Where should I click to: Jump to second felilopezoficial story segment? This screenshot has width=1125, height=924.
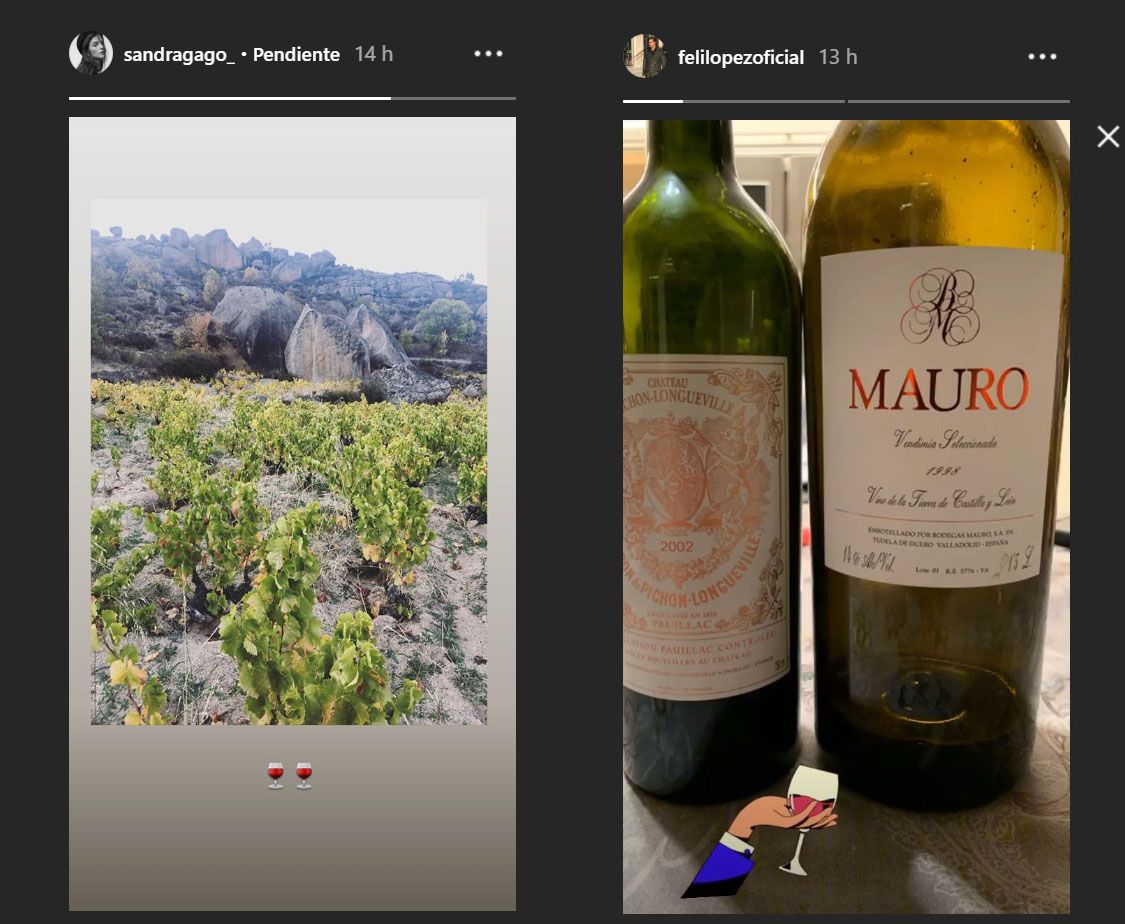click(959, 101)
